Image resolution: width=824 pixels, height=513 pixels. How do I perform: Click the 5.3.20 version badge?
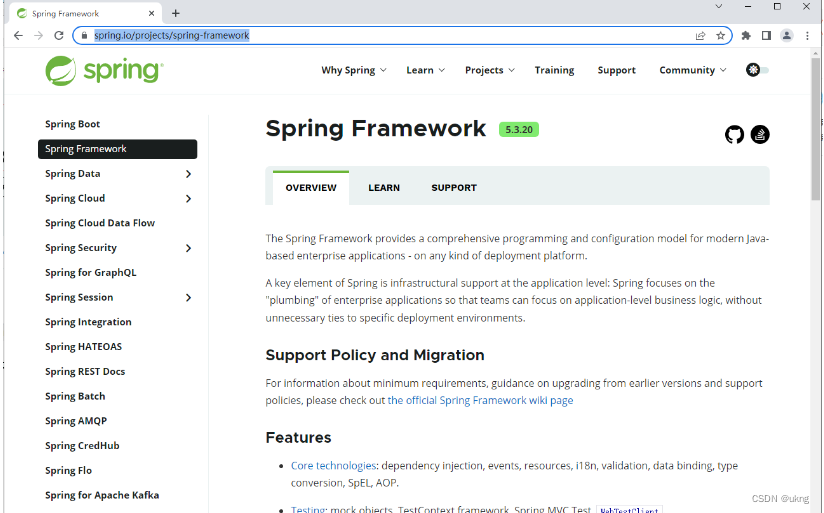pyautogui.click(x=519, y=129)
